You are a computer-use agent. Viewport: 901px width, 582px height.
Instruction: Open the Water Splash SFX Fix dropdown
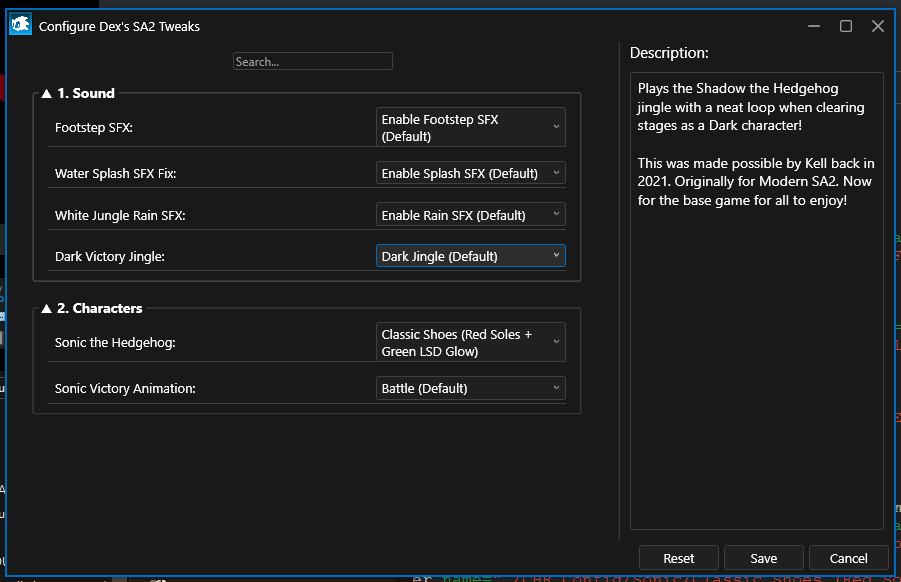[x=471, y=173]
